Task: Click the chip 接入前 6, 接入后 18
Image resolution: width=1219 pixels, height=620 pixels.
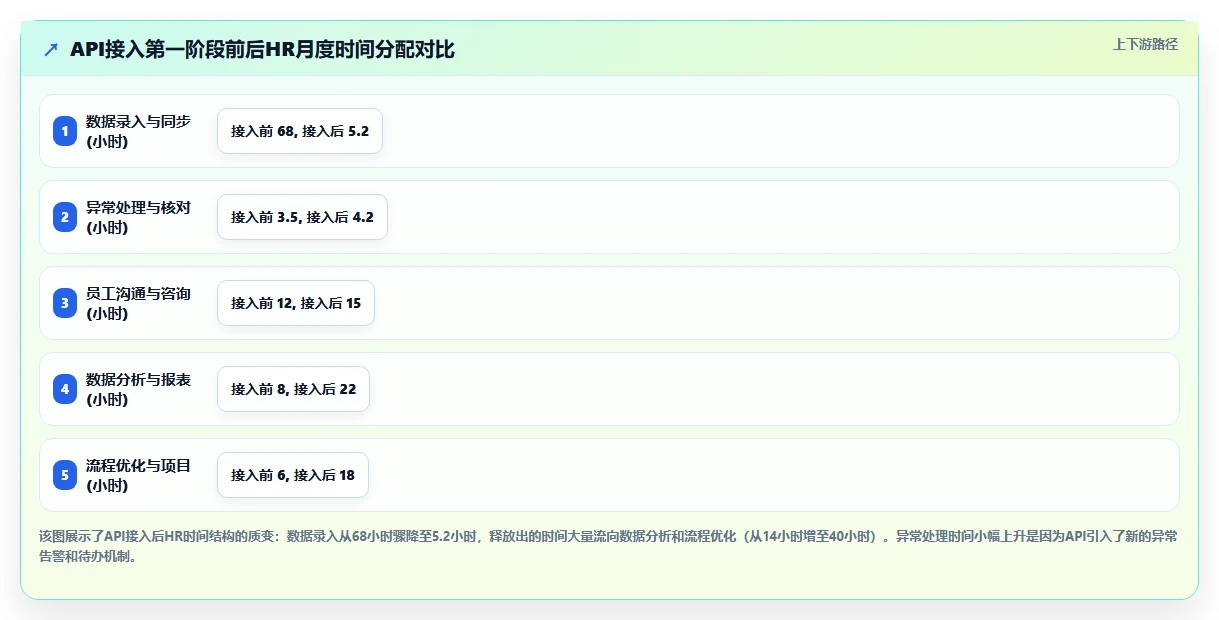Action: tap(293, 475)
